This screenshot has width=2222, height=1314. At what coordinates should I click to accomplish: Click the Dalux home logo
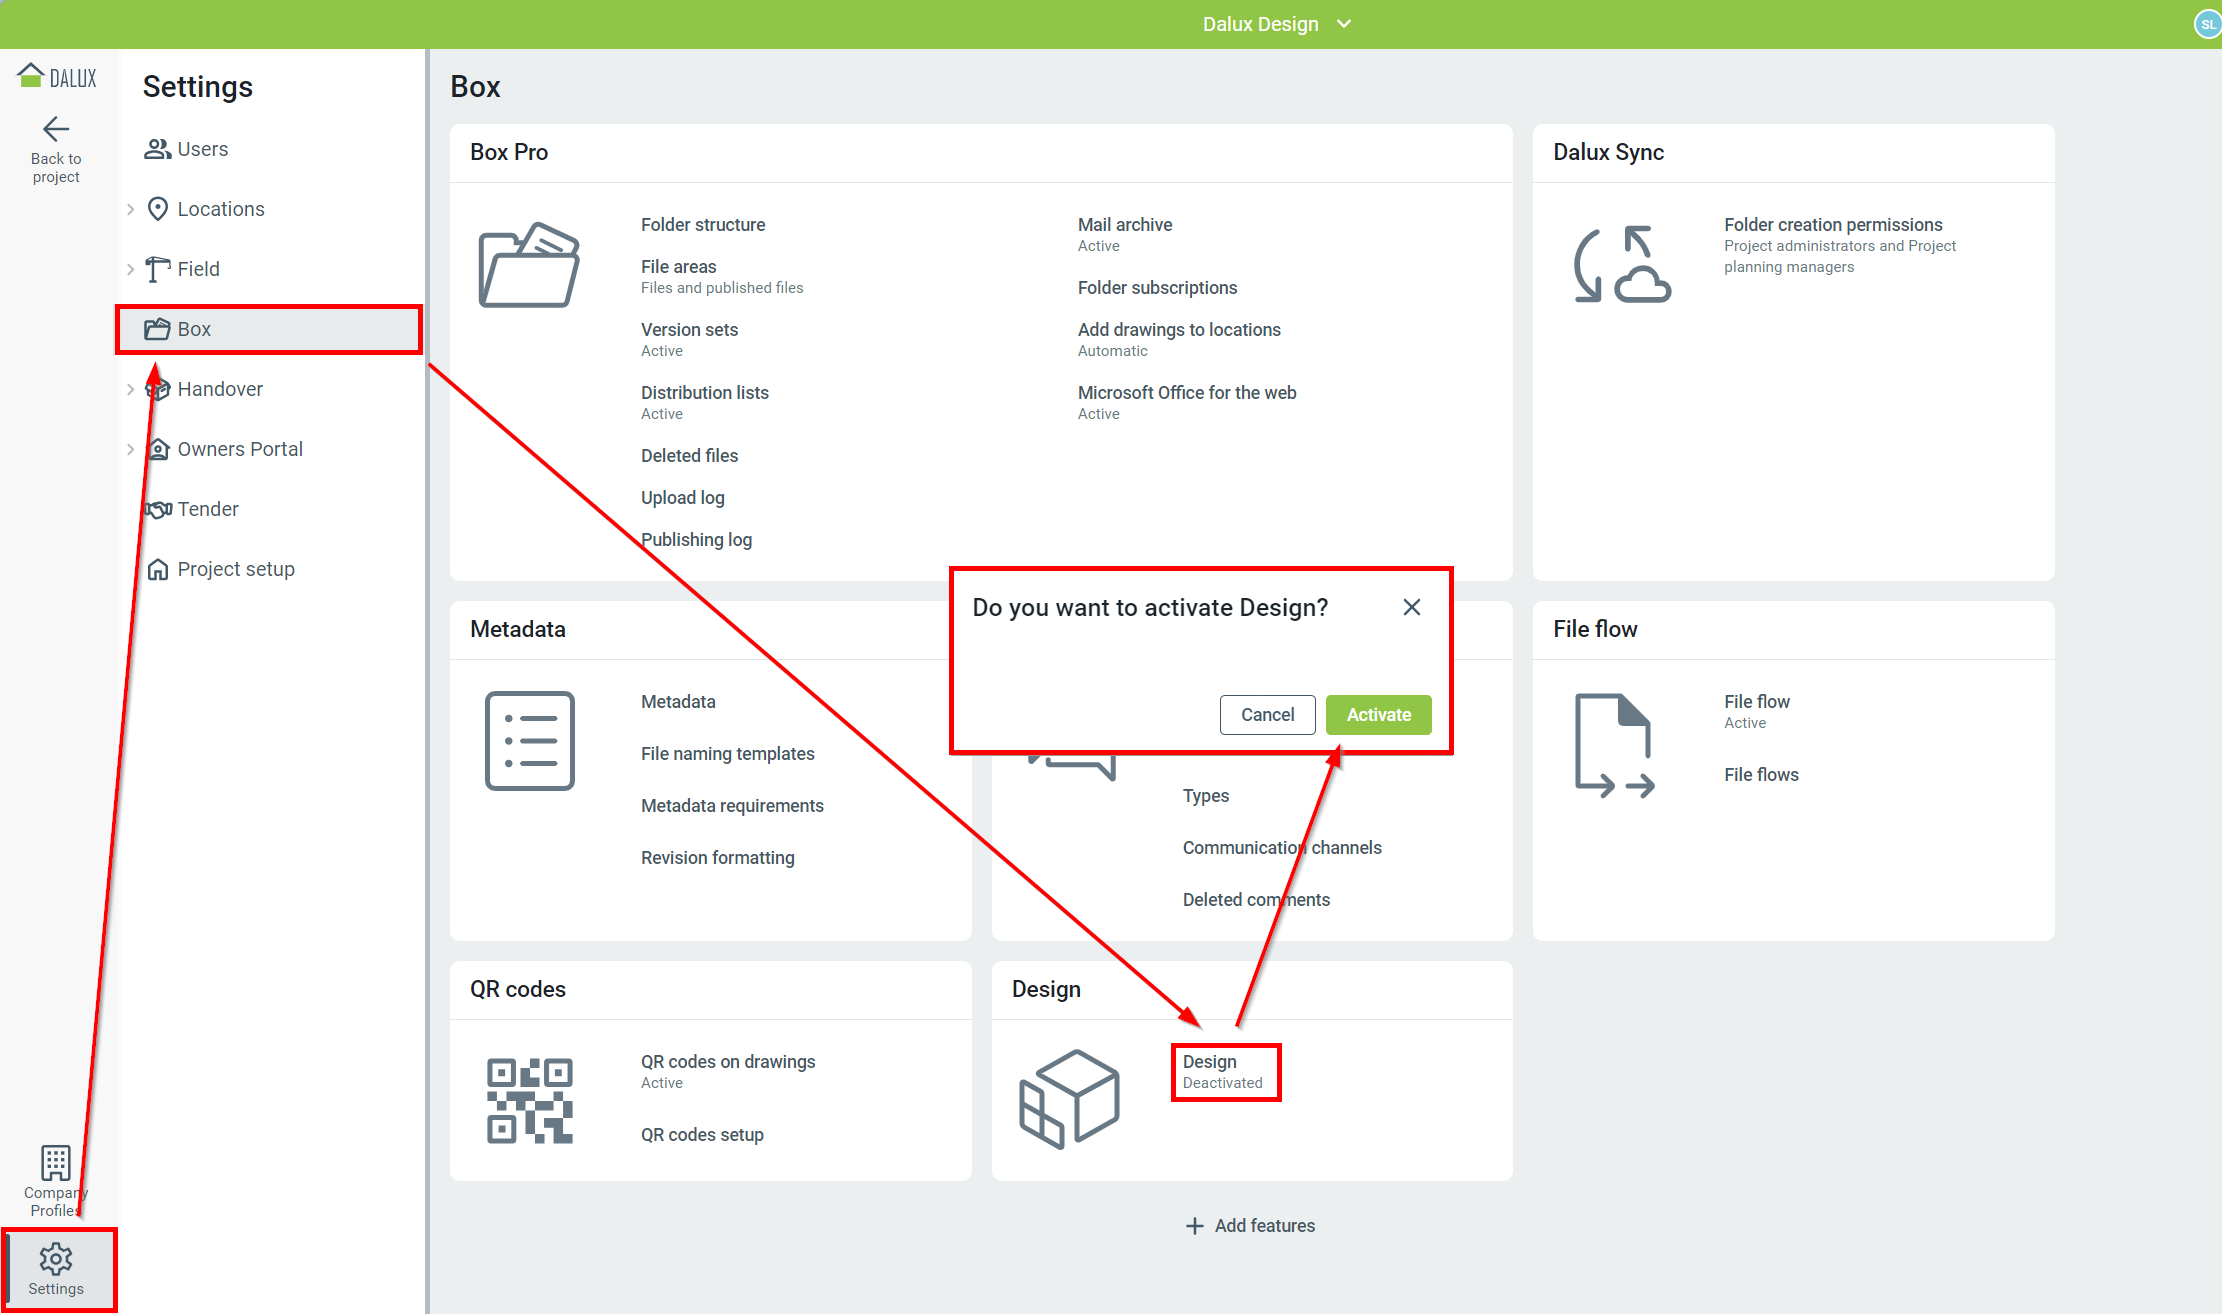tap(56, 75)
